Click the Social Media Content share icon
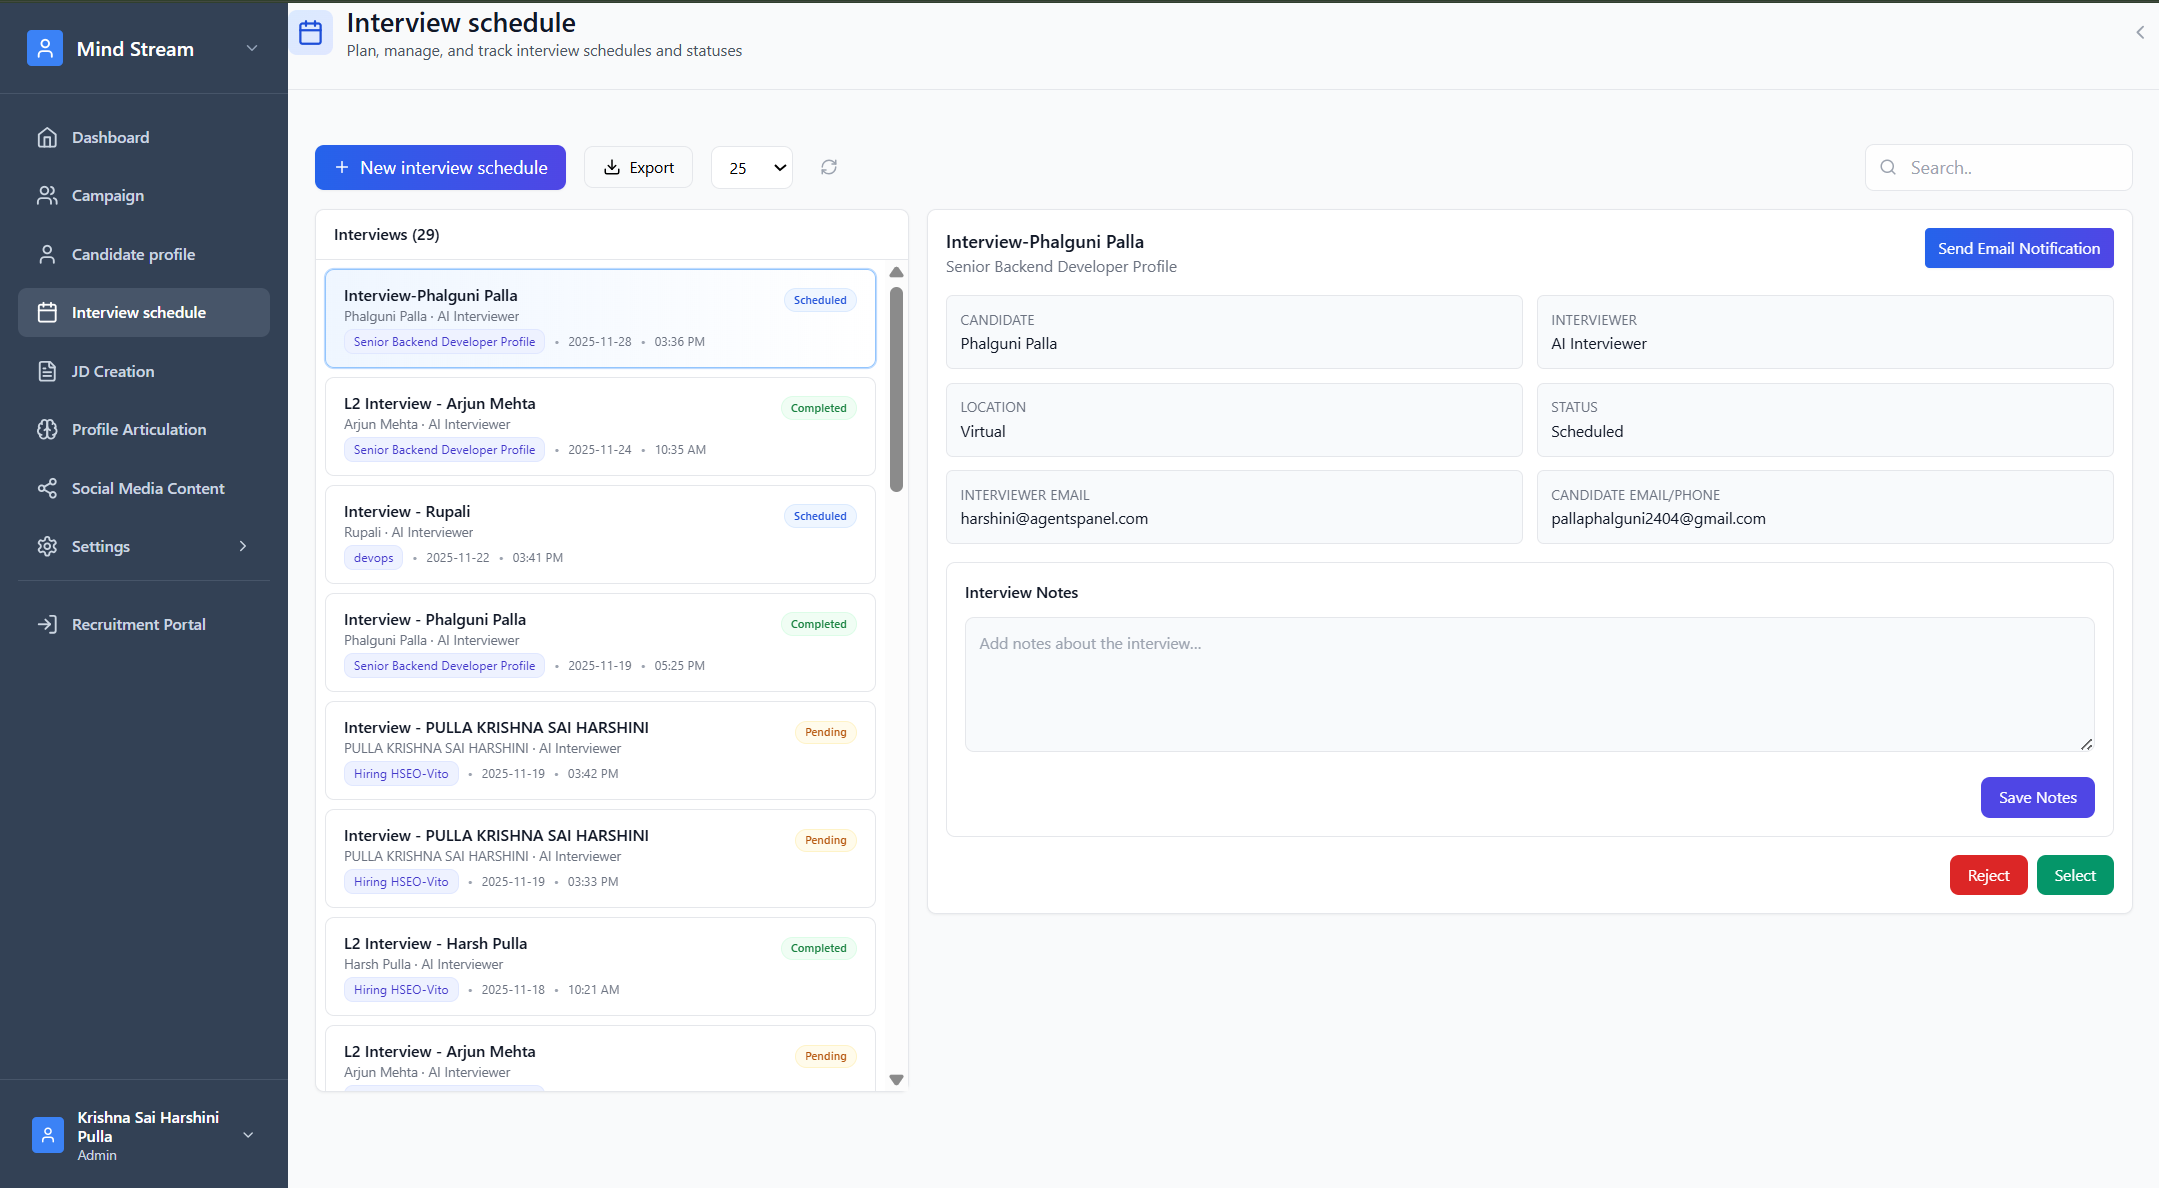 [x=47, y=488]
